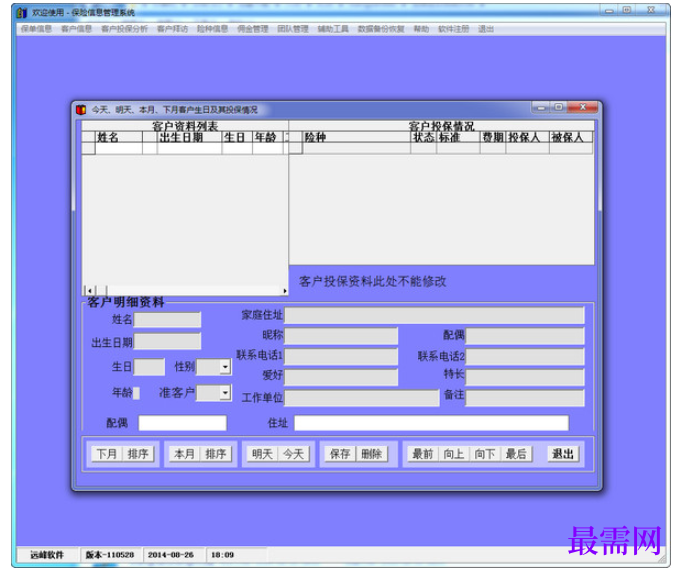Jump to first record with 最前
Image resolution: width=680 pixels, height=572 pixels.
[x=423, y=454]
